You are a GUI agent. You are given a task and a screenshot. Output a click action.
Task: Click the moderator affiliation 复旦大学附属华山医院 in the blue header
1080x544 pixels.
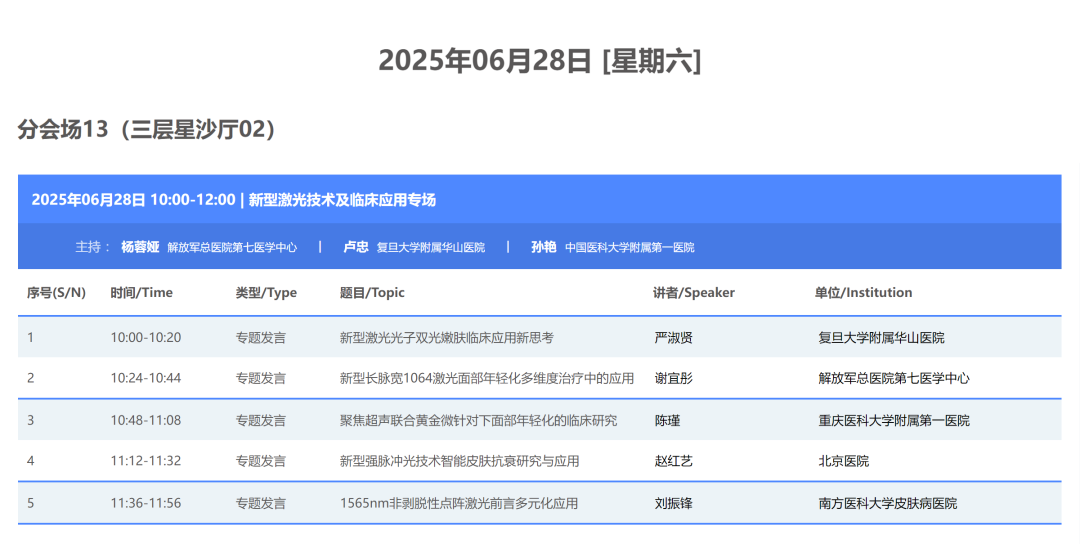click(x=430, y=247)
